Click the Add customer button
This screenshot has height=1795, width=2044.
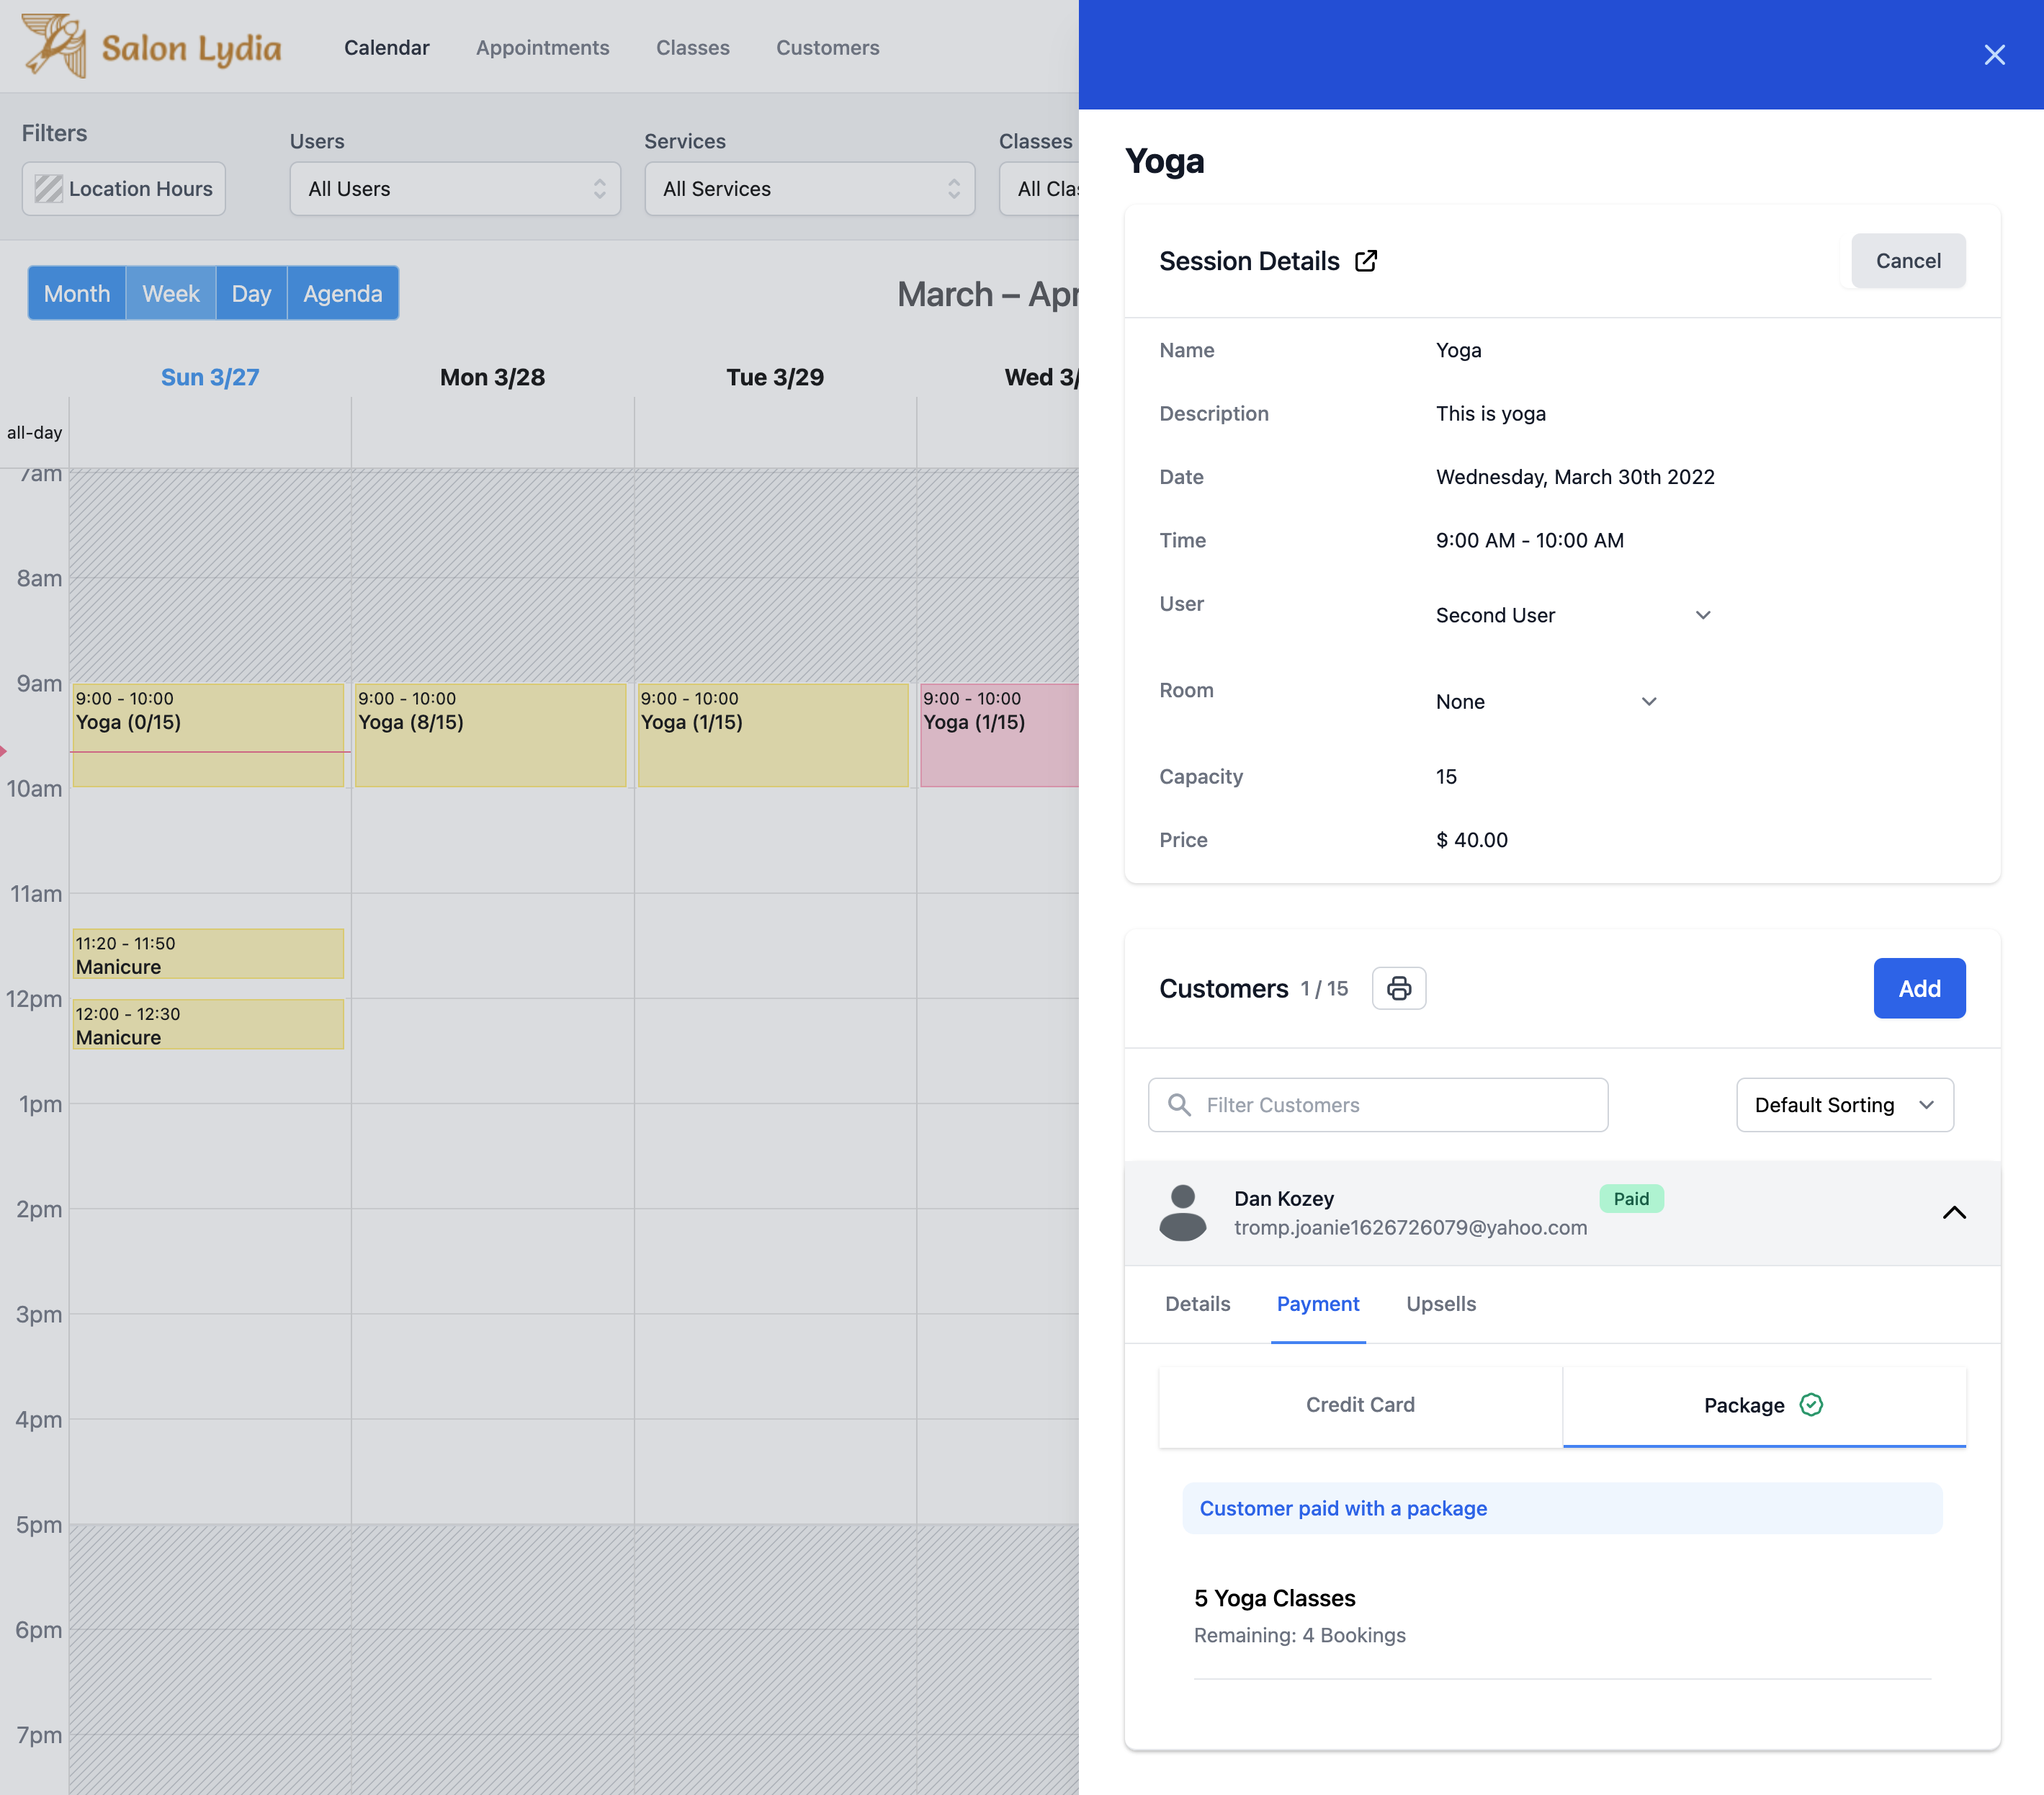[x=1918, y=988]
